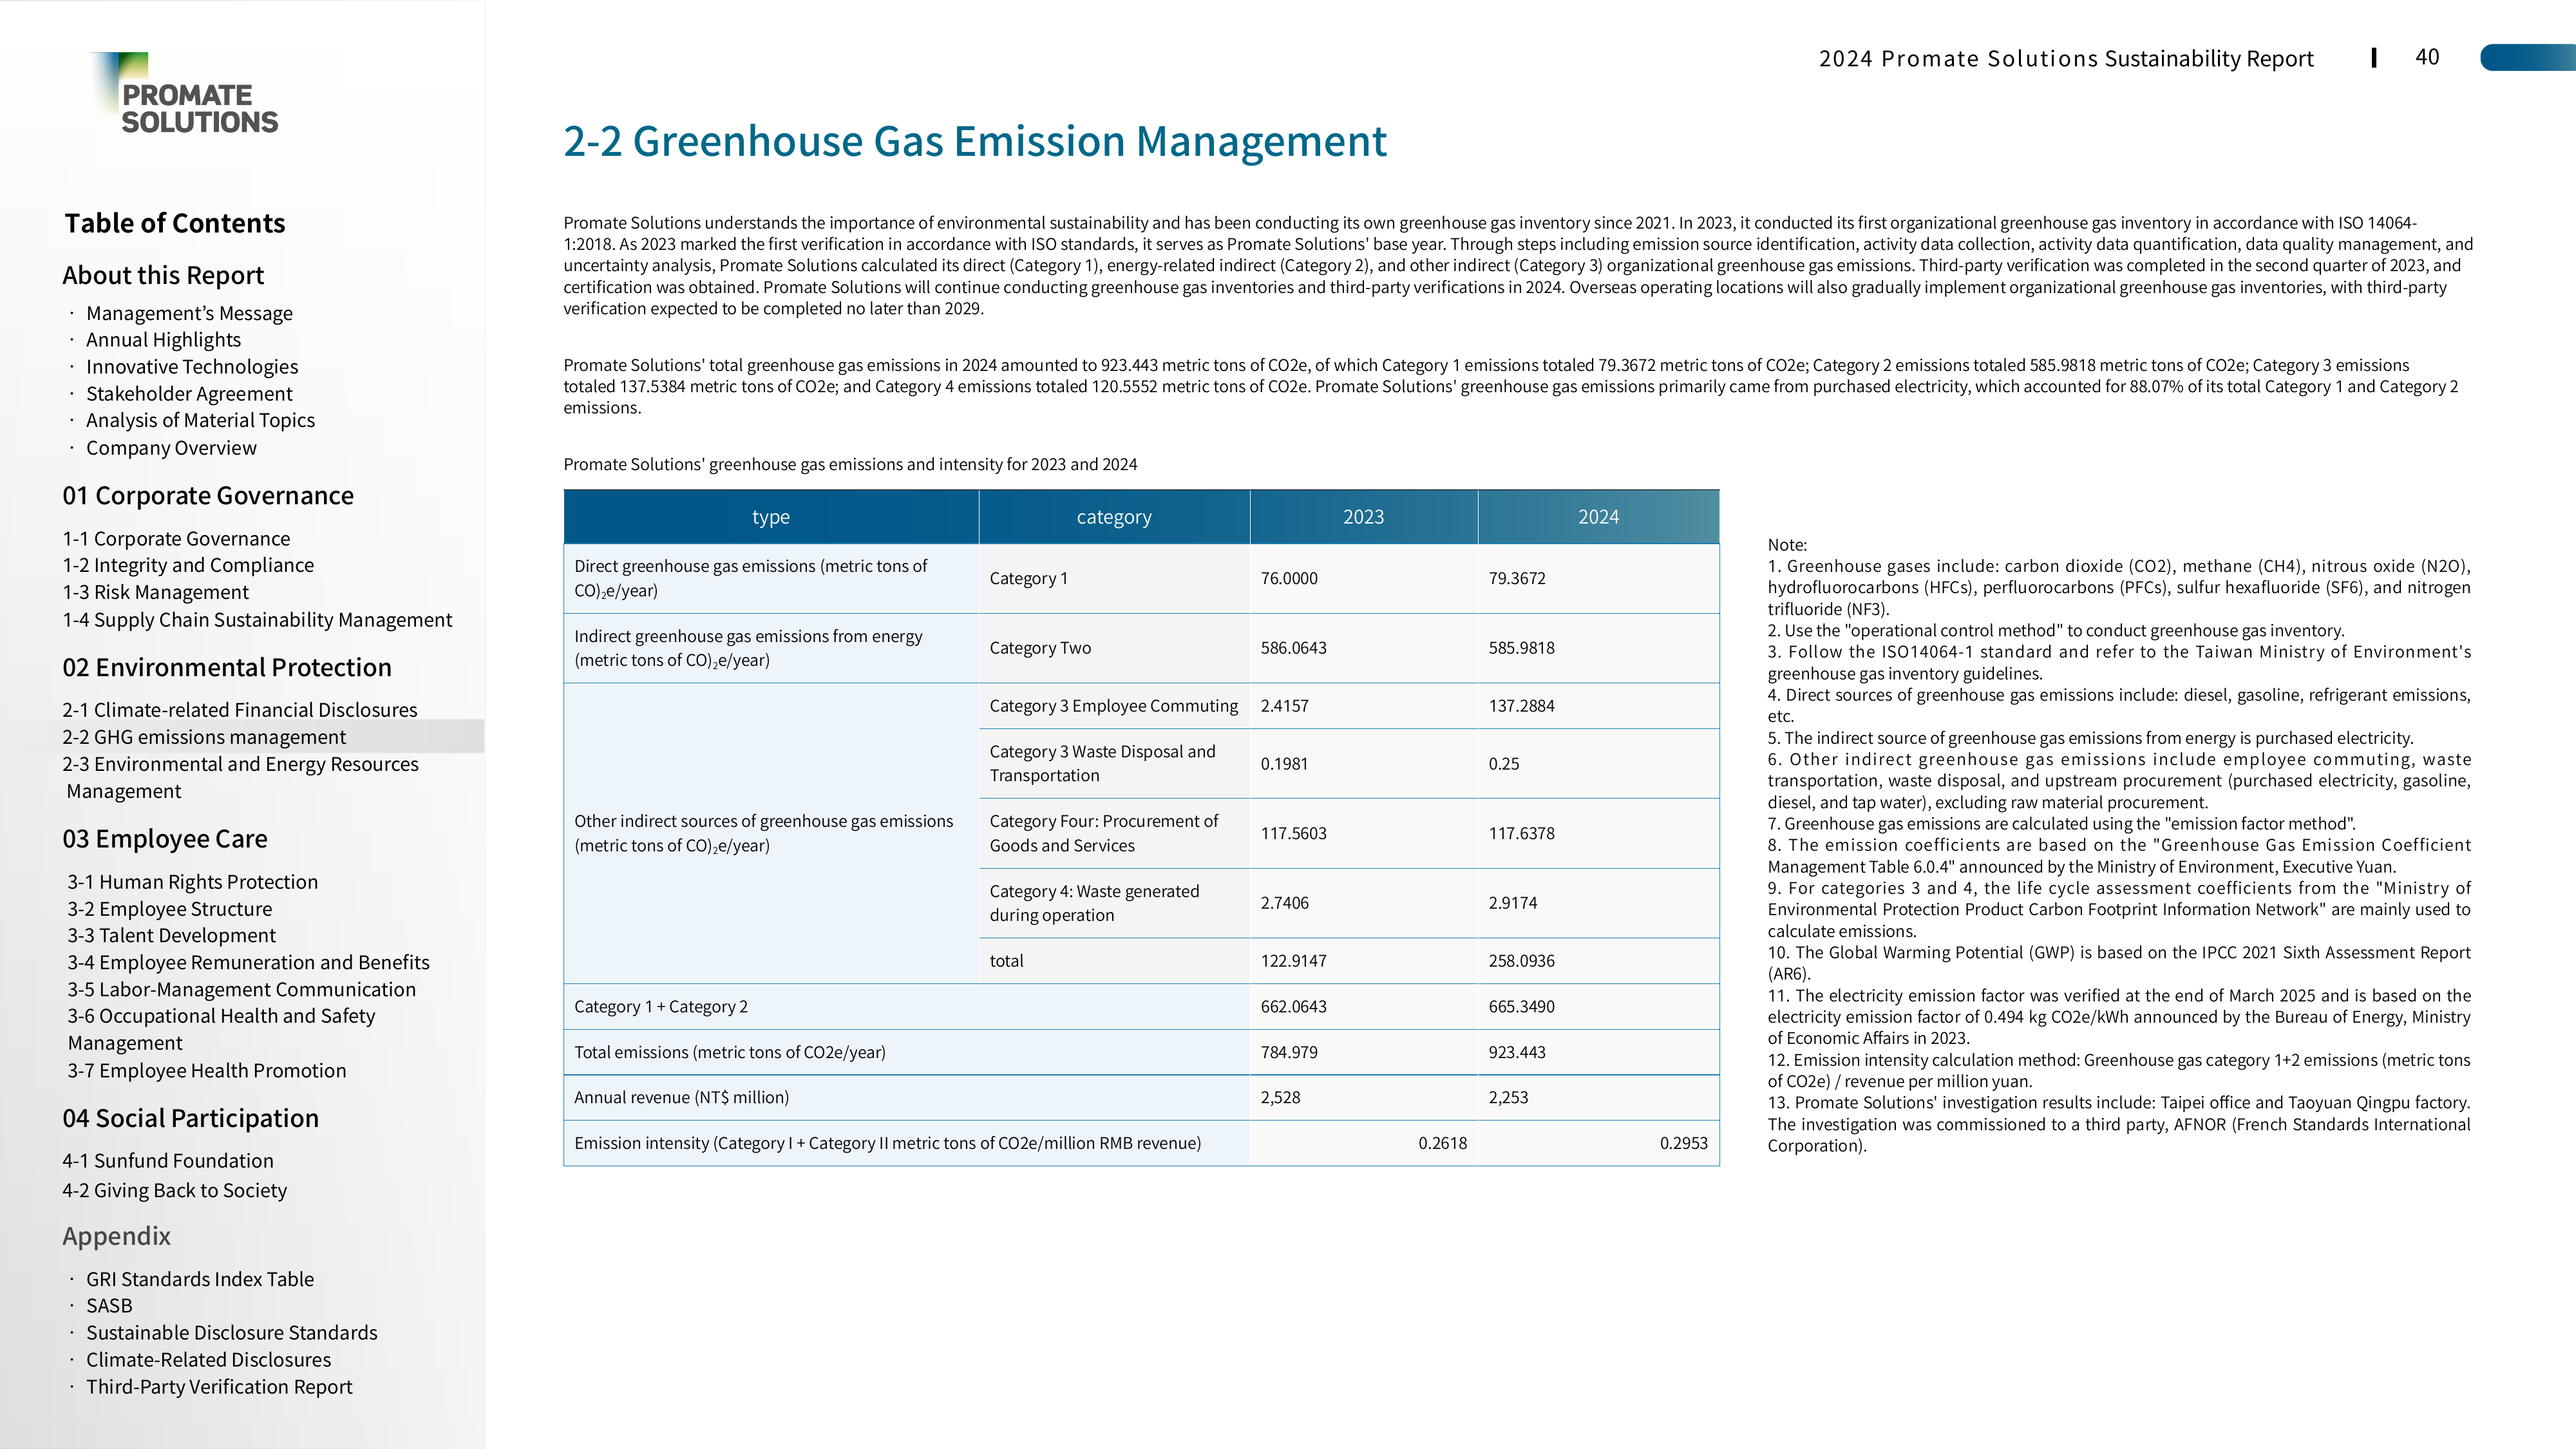Open the 01 Corporate Governance chapter heading
Viewport: 2576px width, 1449px height.
click(x=208, y=495)
